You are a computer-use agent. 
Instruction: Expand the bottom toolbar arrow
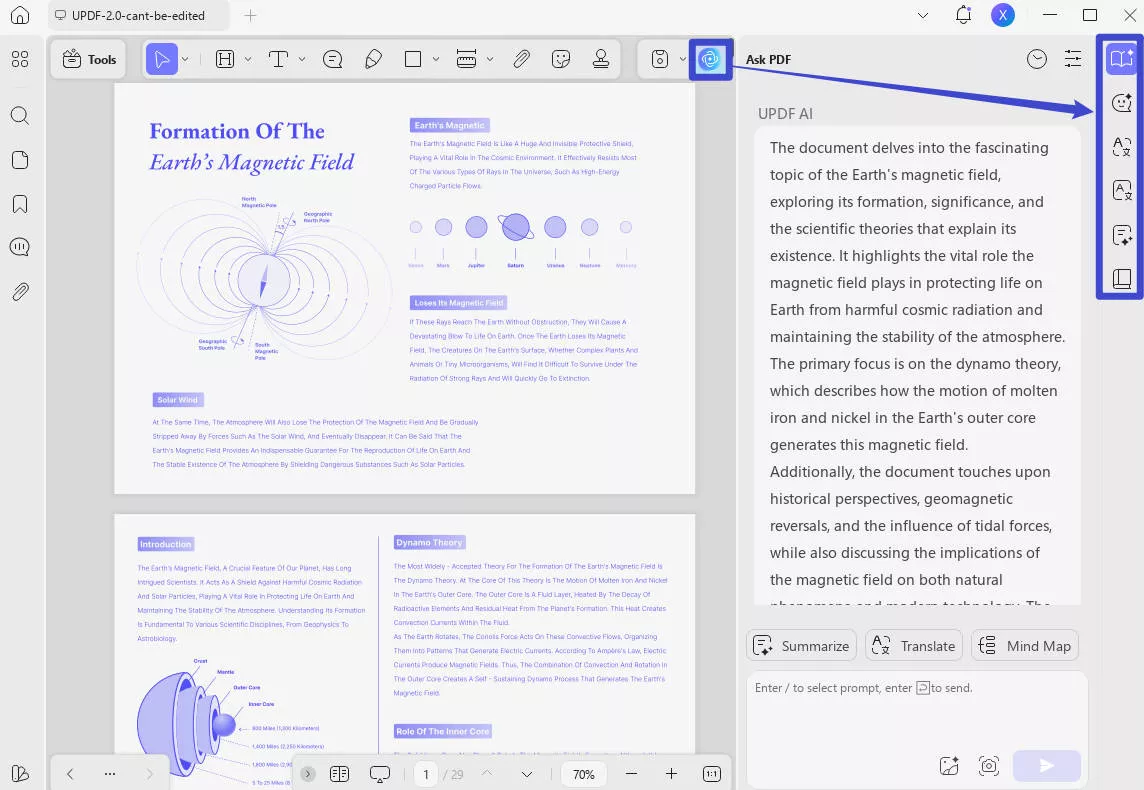click(x=308, y=774)
